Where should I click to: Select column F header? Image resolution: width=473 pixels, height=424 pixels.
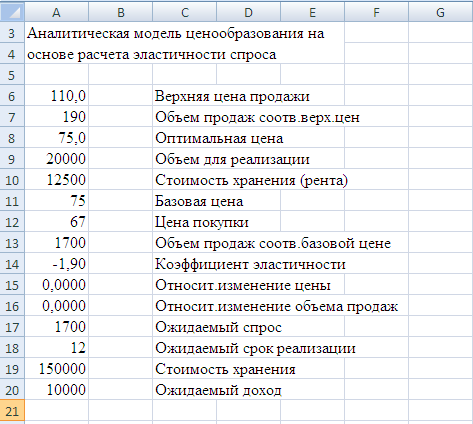click(x=376, y=12)
